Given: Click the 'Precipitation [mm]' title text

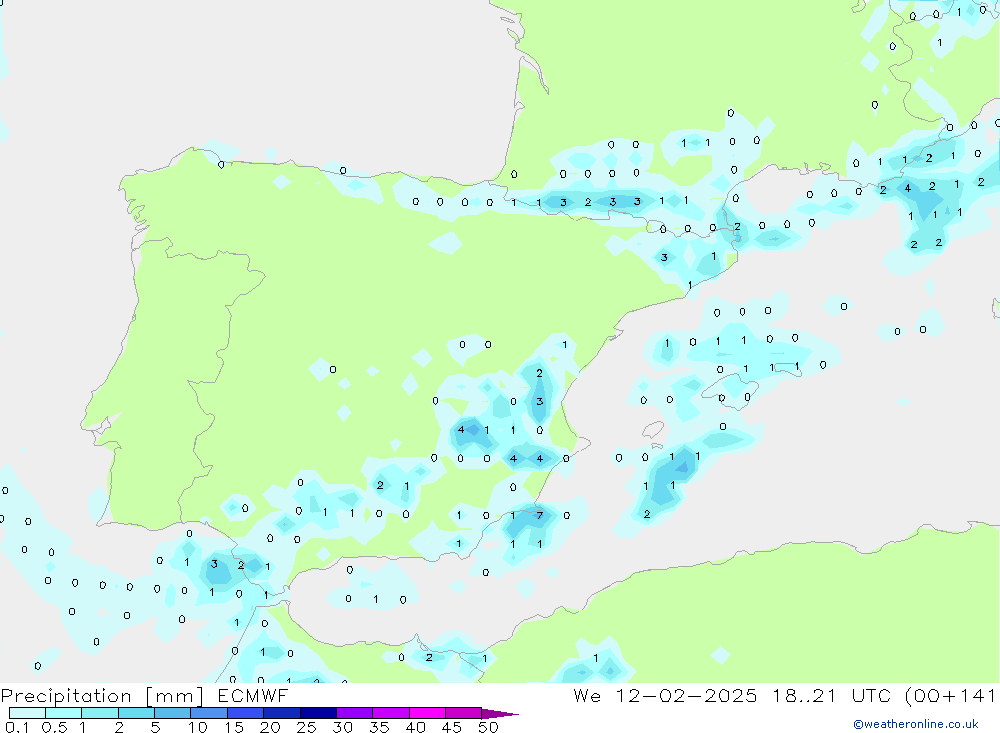Looking at the screenshot, I should (102, 696).
